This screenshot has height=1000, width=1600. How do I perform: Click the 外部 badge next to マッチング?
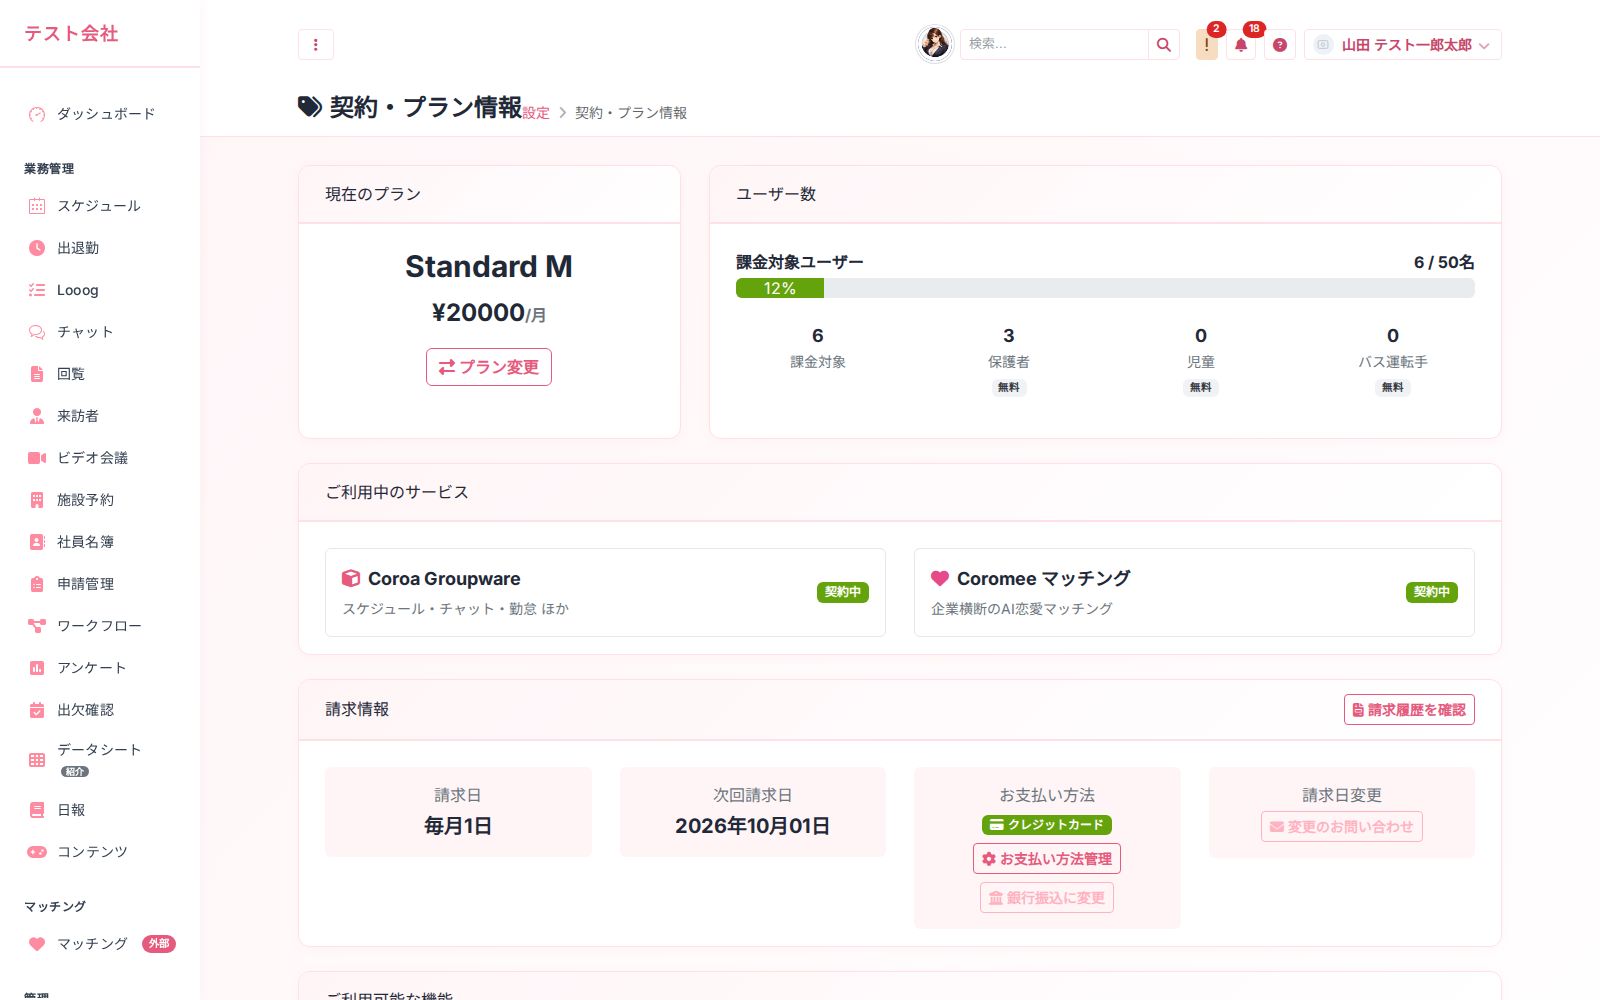pos(159,944)
